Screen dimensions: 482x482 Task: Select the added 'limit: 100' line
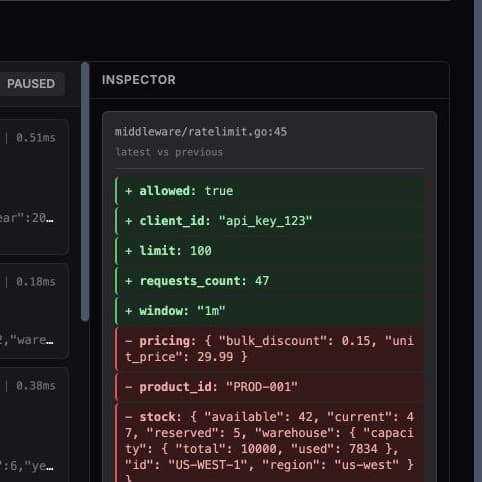(269, 251)
